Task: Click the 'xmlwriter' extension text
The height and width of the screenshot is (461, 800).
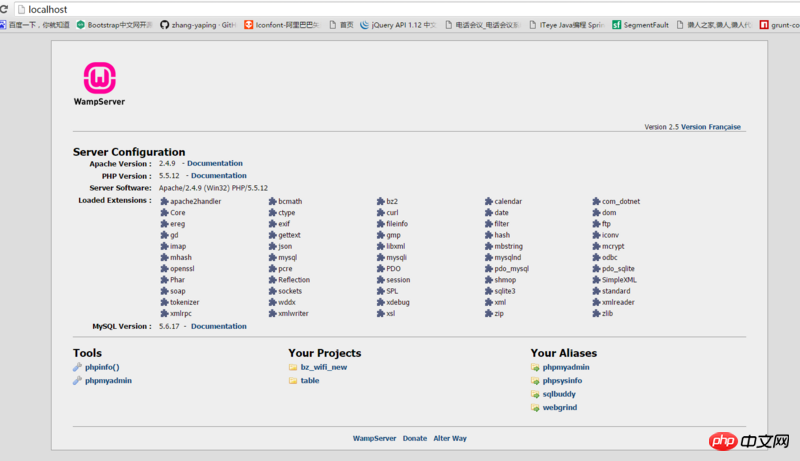Action: click(293, 314)
